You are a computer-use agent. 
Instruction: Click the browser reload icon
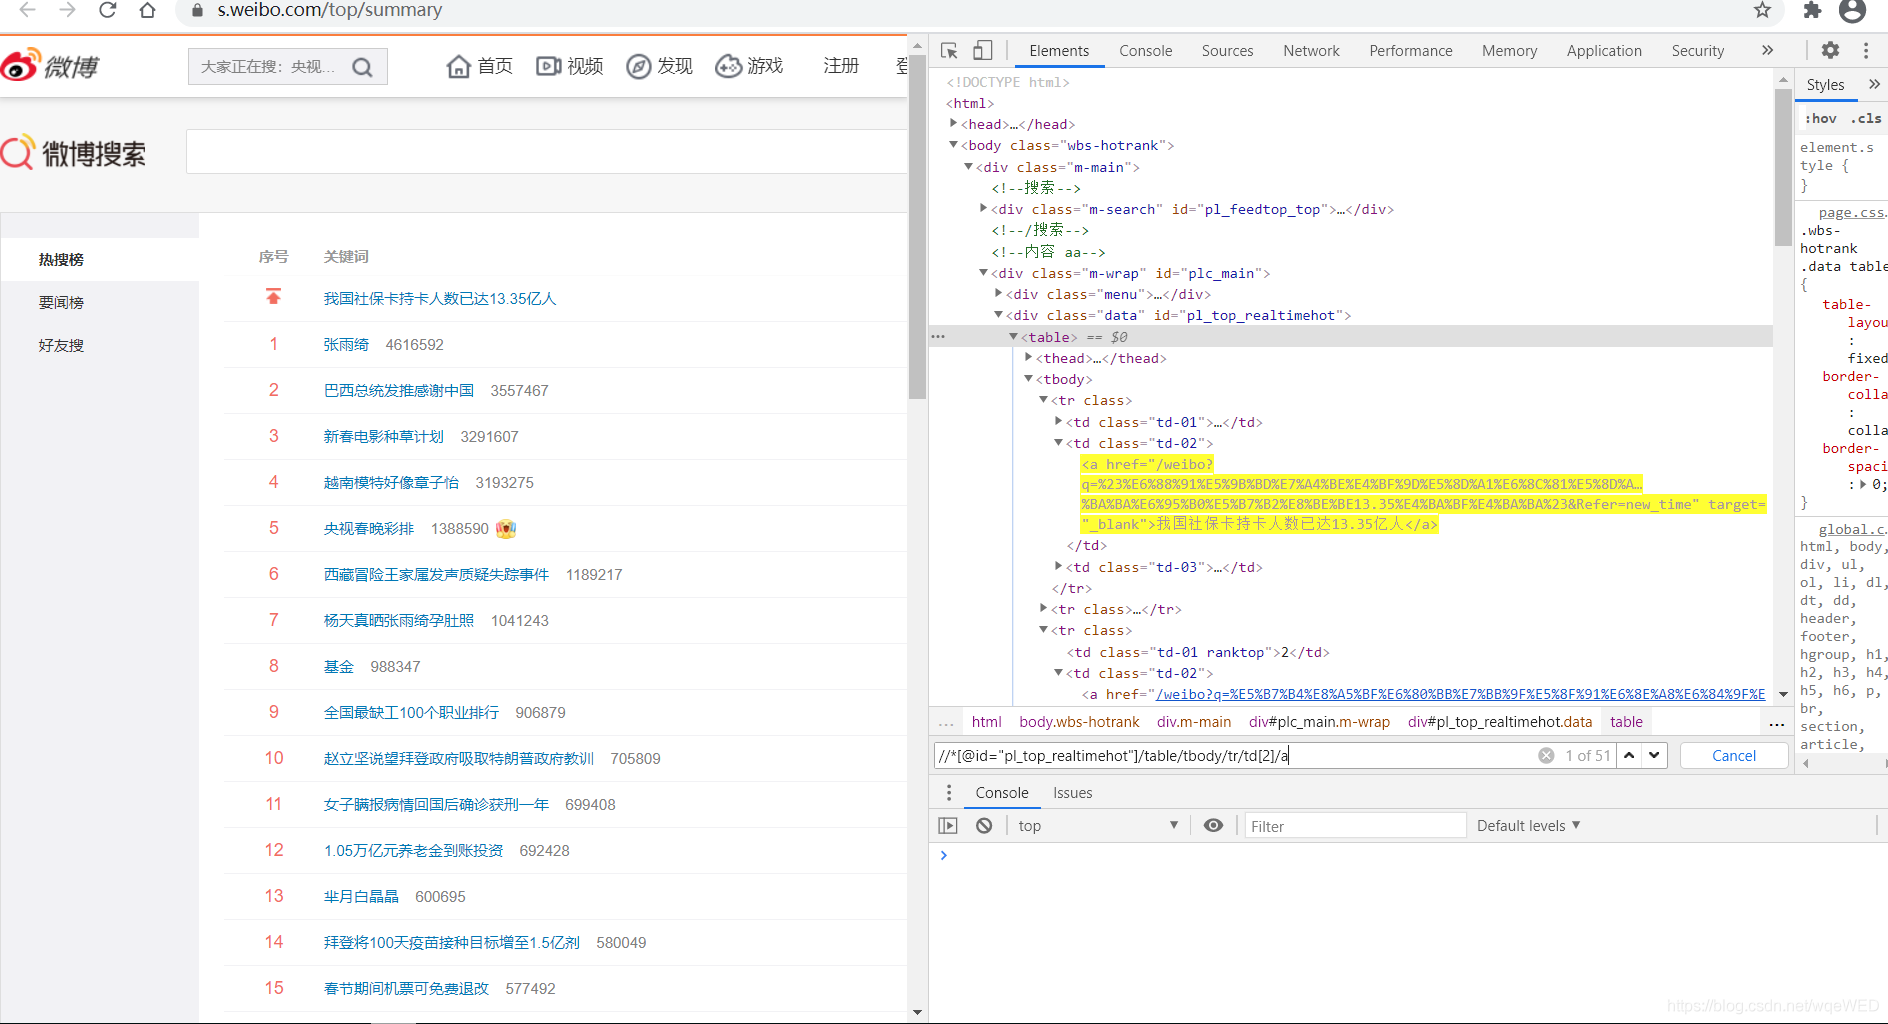click(x=108, y=11)
